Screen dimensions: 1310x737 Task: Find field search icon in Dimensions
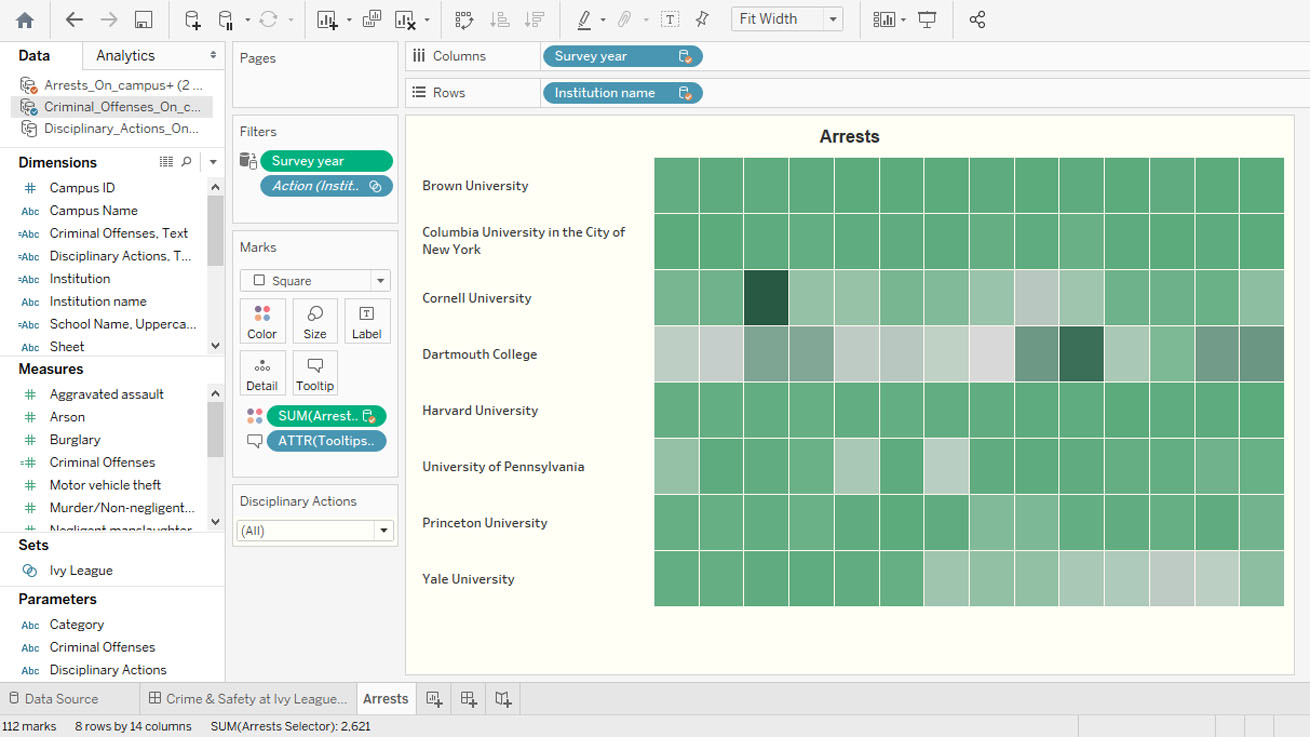point(186,162)
